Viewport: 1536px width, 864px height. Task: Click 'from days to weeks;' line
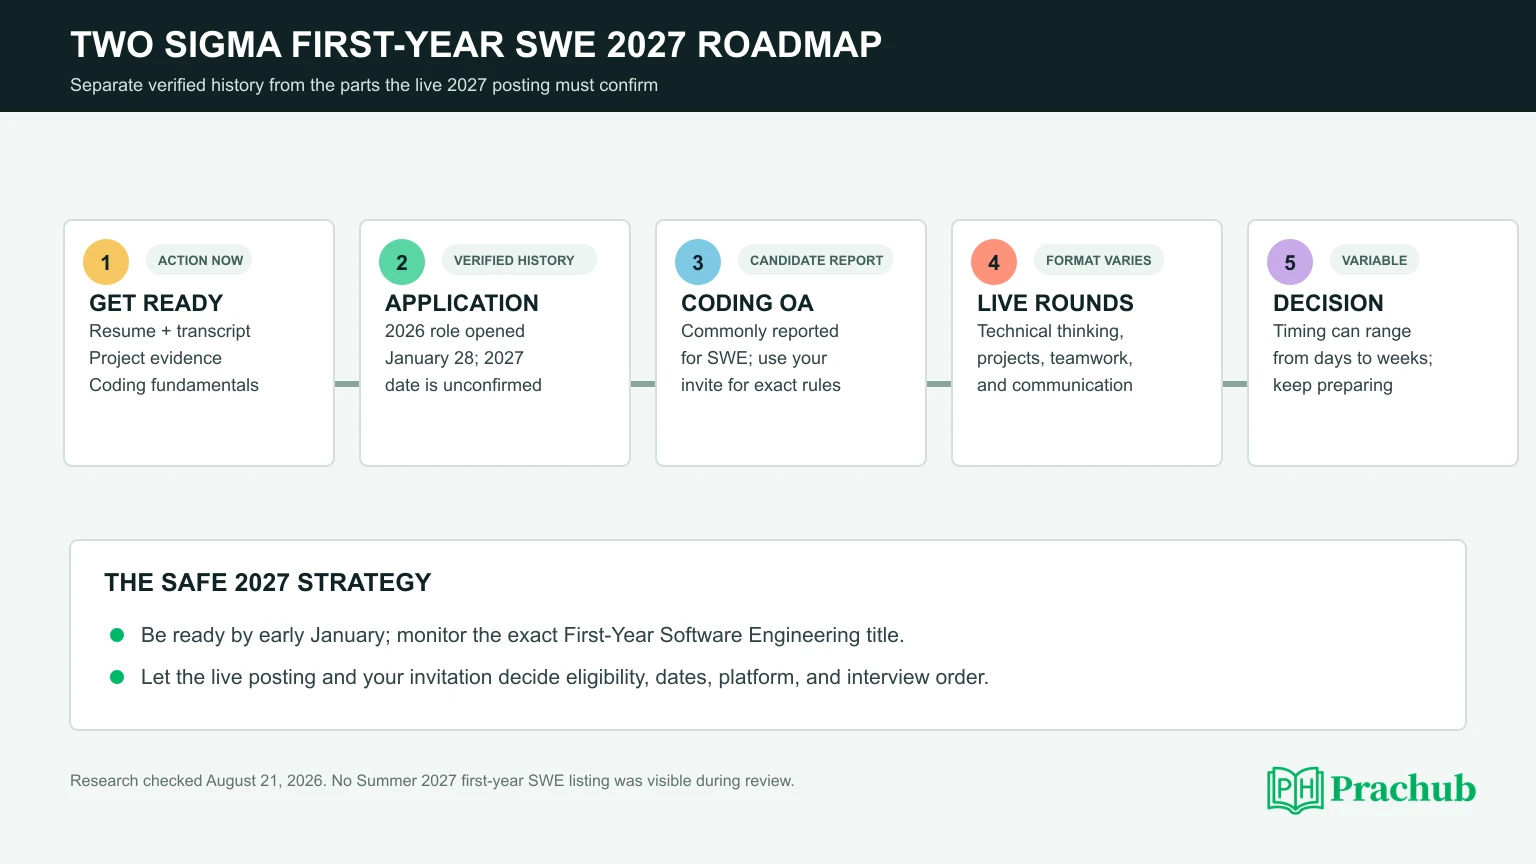point(1353,358)
